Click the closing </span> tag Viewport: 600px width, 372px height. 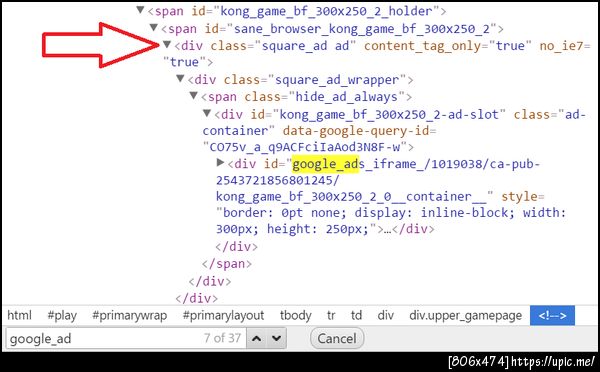pos(227,264)
